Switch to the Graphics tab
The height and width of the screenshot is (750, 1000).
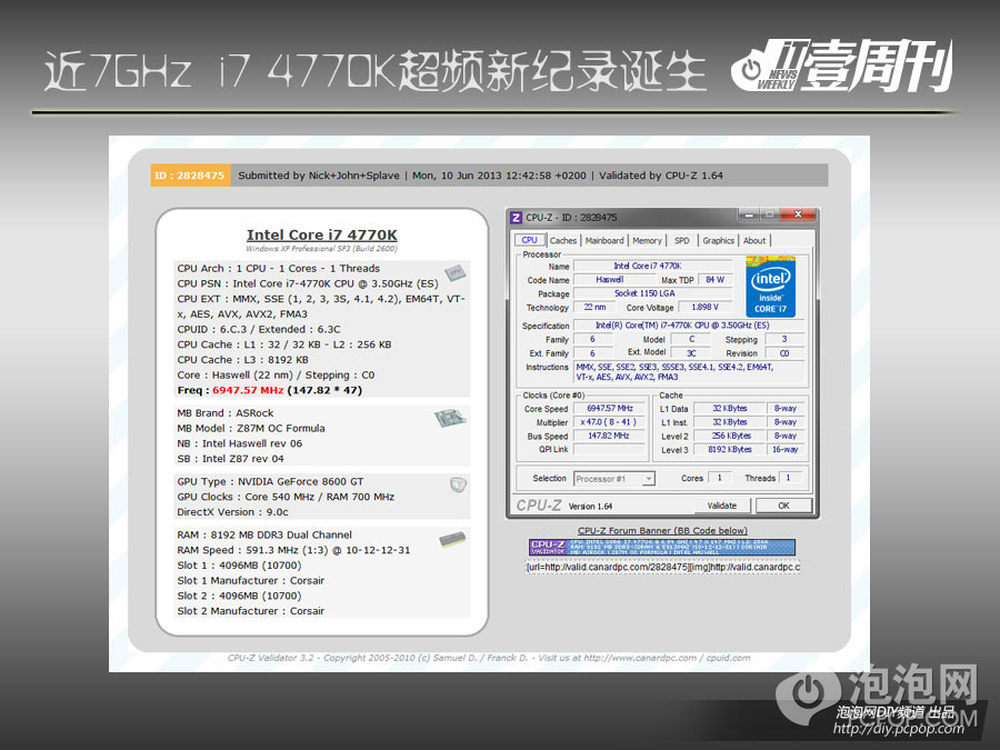[718, 240]
